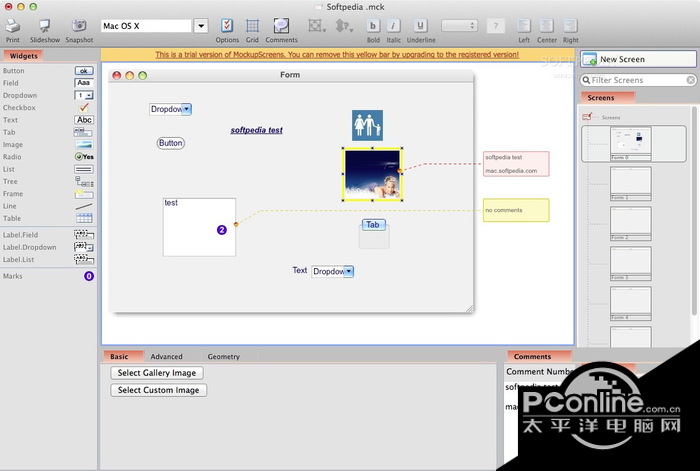Screen dimensions: 700x471
Task: Open the Dropdown next to Text label
Action: [333, 271]
